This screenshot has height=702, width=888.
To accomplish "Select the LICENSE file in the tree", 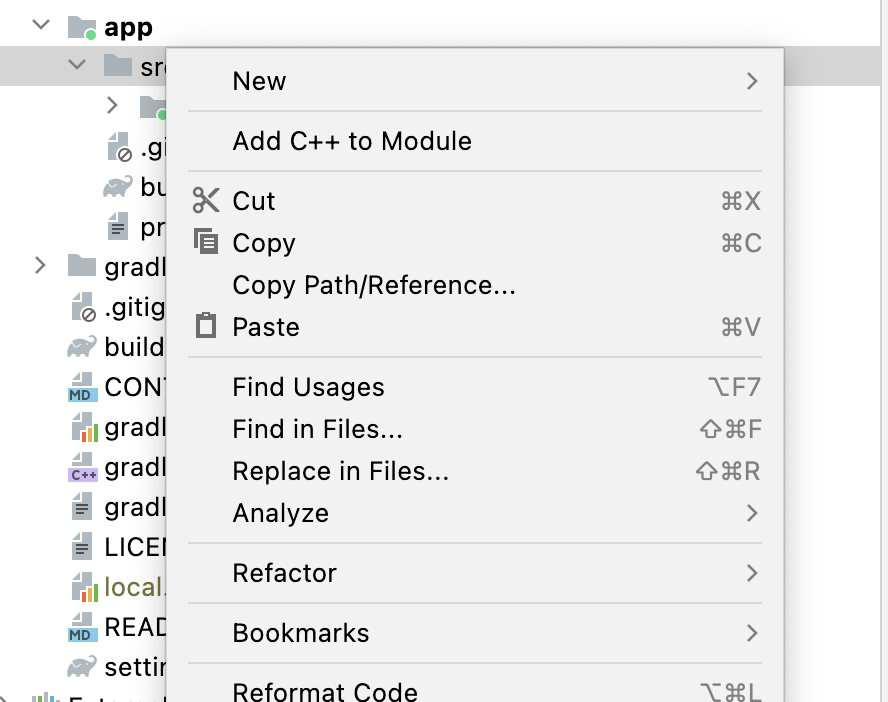I will [x=130, y=547].
